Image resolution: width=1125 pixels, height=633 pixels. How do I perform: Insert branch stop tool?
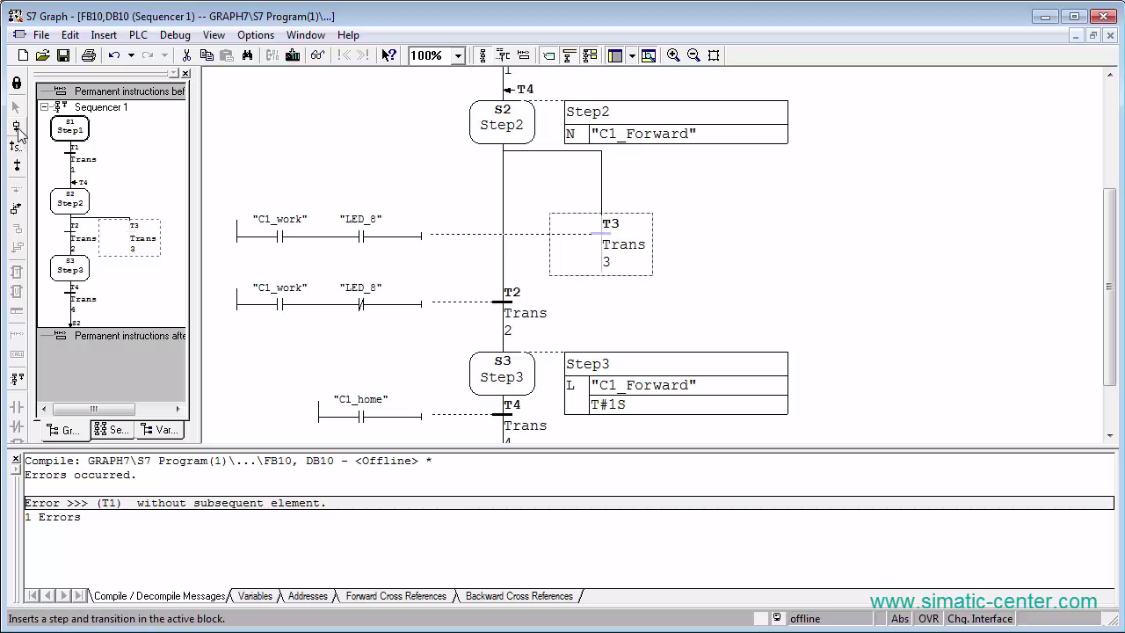click(17, 166)
